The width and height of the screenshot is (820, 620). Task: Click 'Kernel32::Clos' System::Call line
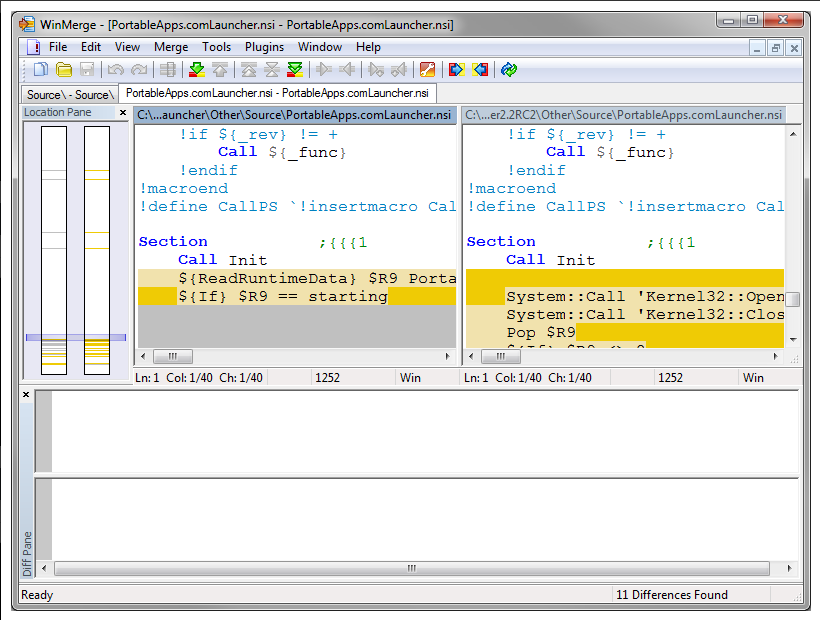[625, 315]
